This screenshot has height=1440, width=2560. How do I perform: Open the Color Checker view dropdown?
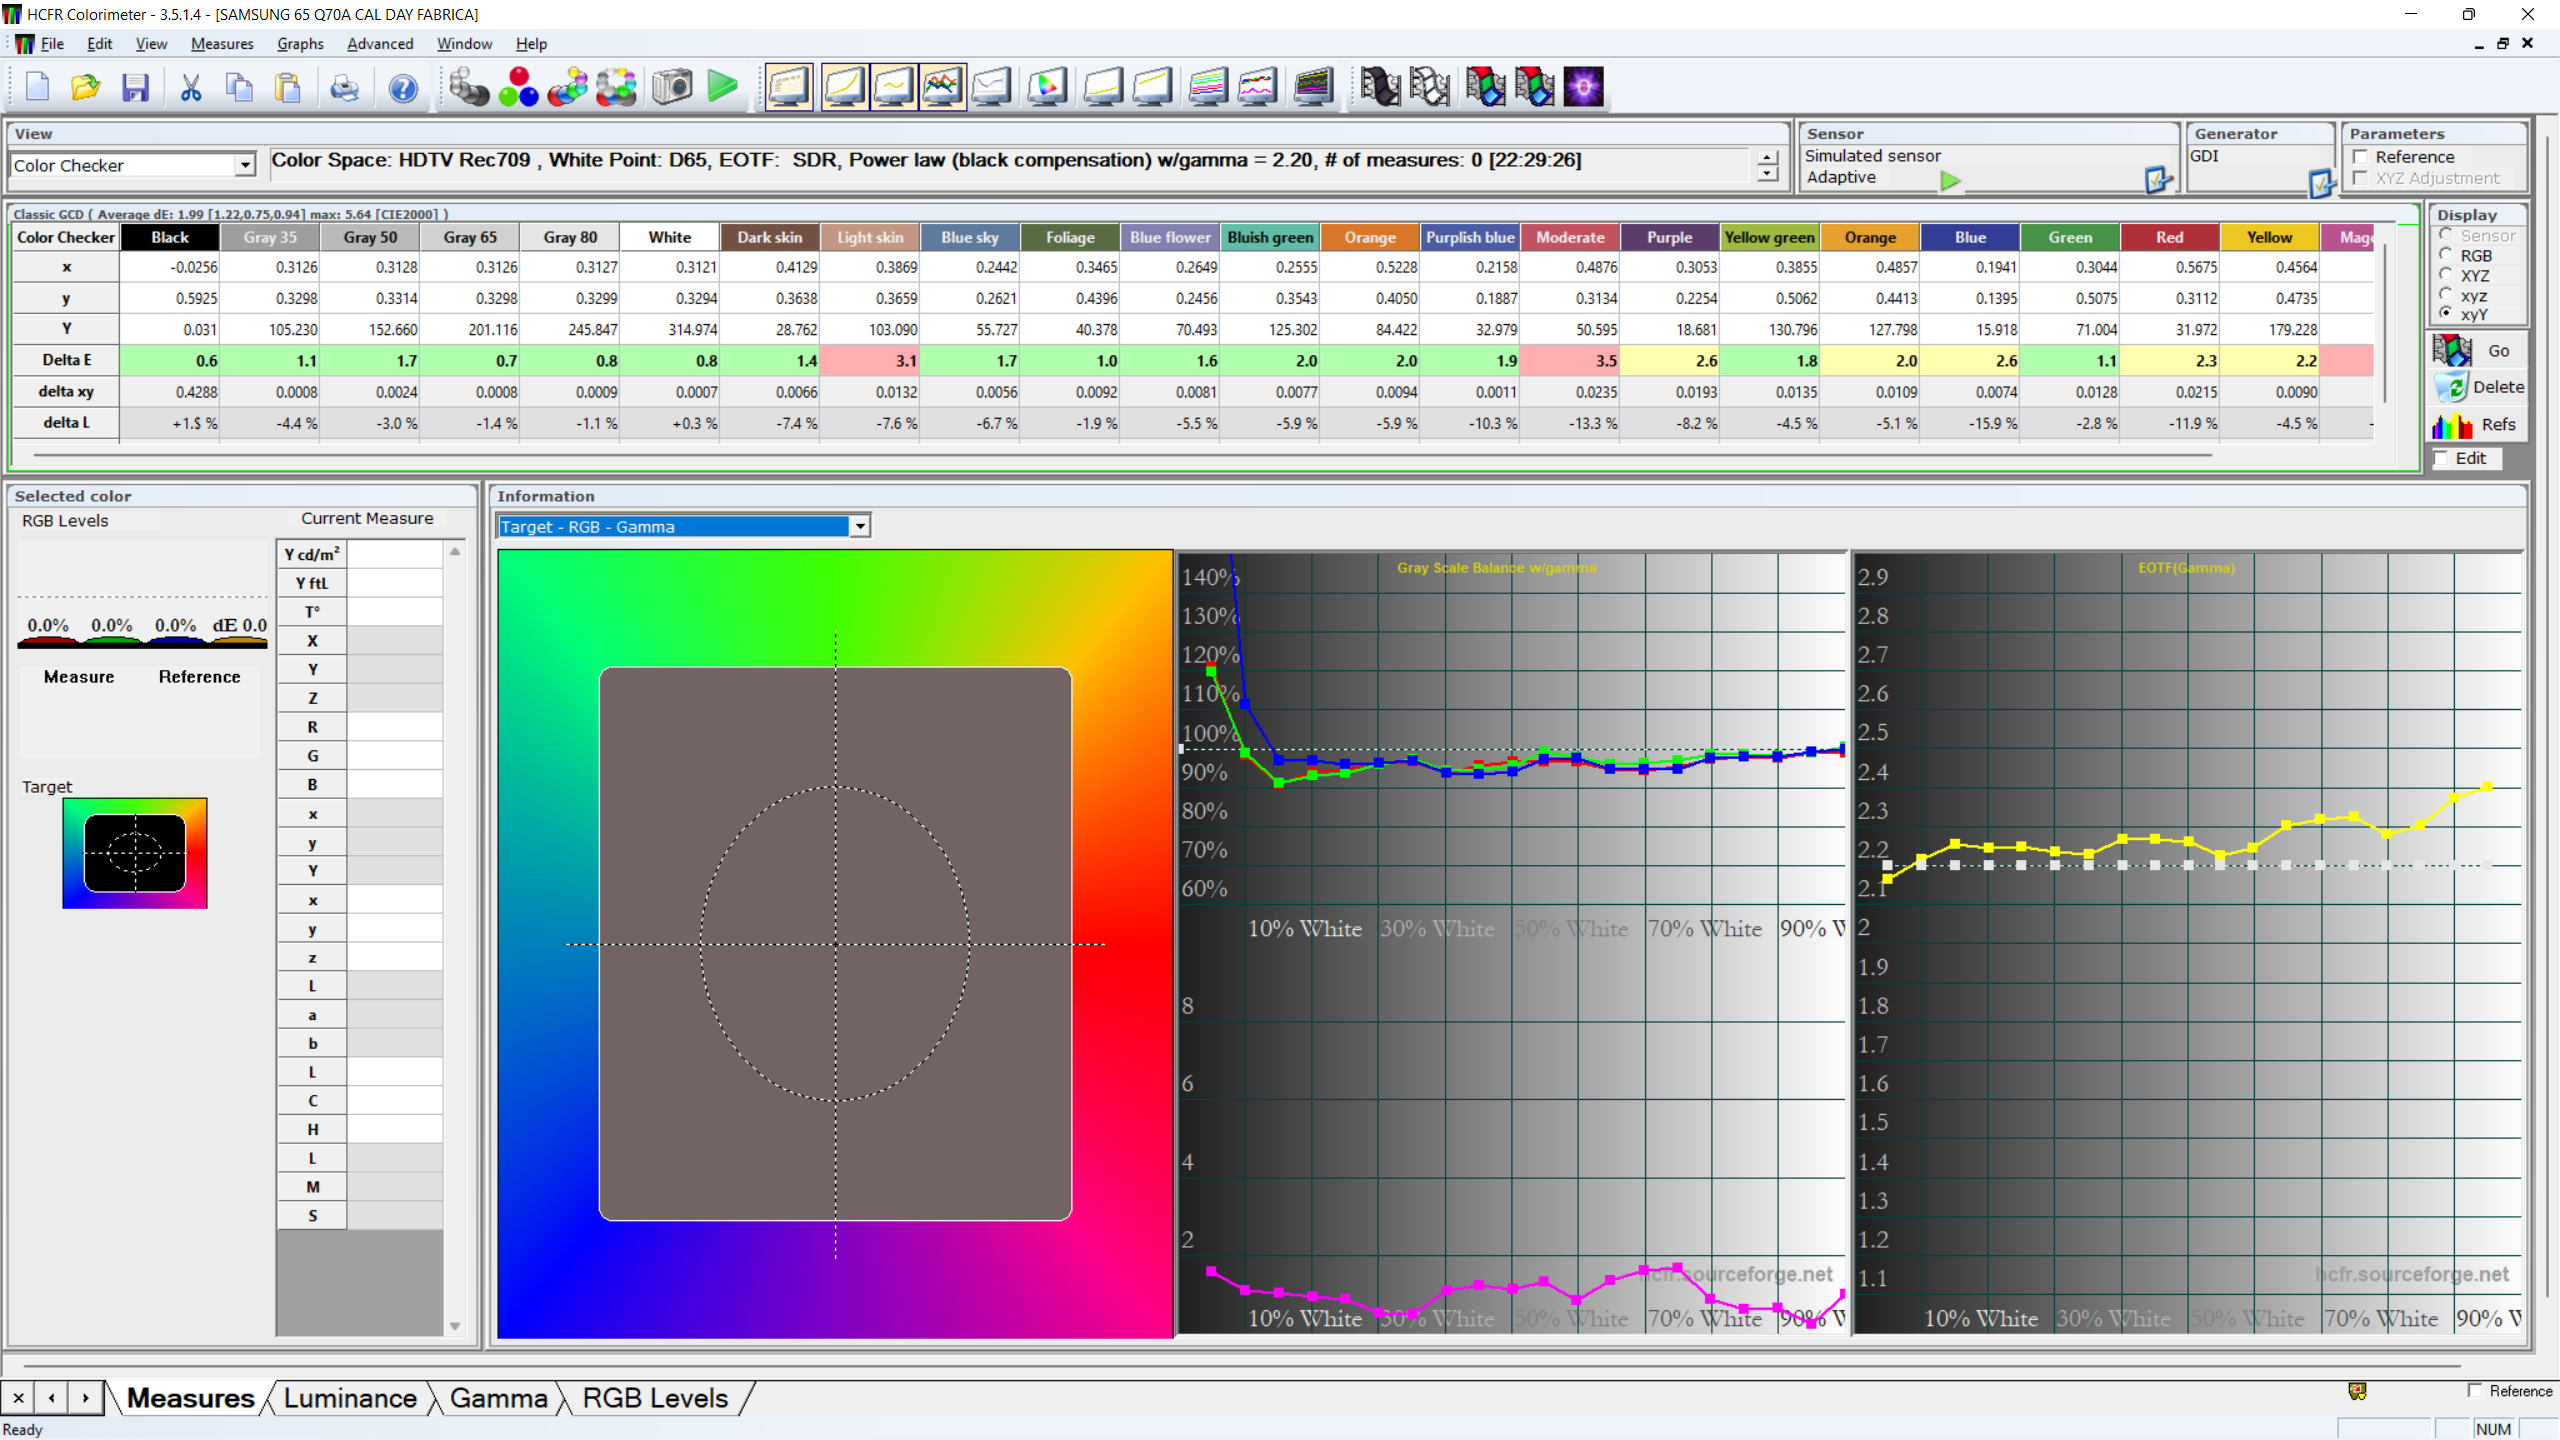245,165
